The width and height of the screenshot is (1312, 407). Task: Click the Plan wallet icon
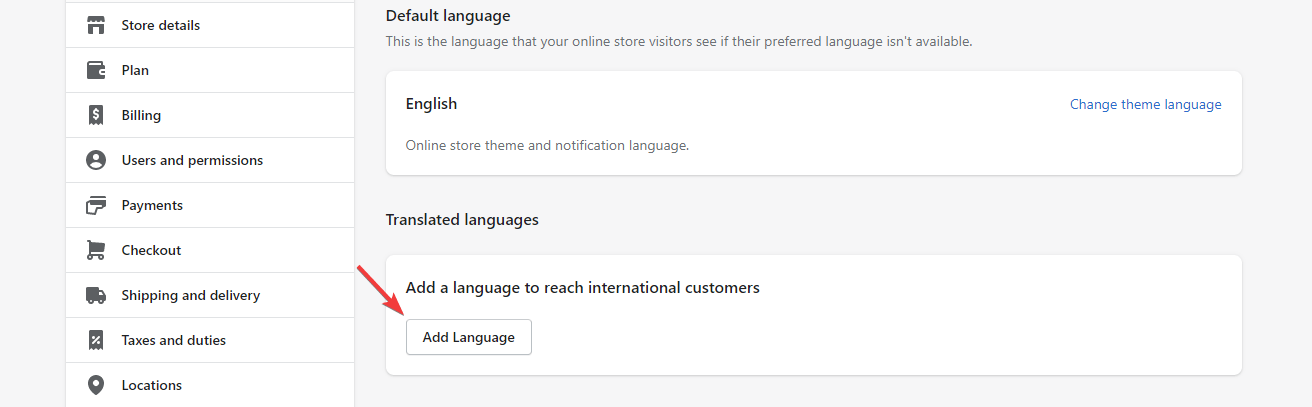[x=96, y=70]
